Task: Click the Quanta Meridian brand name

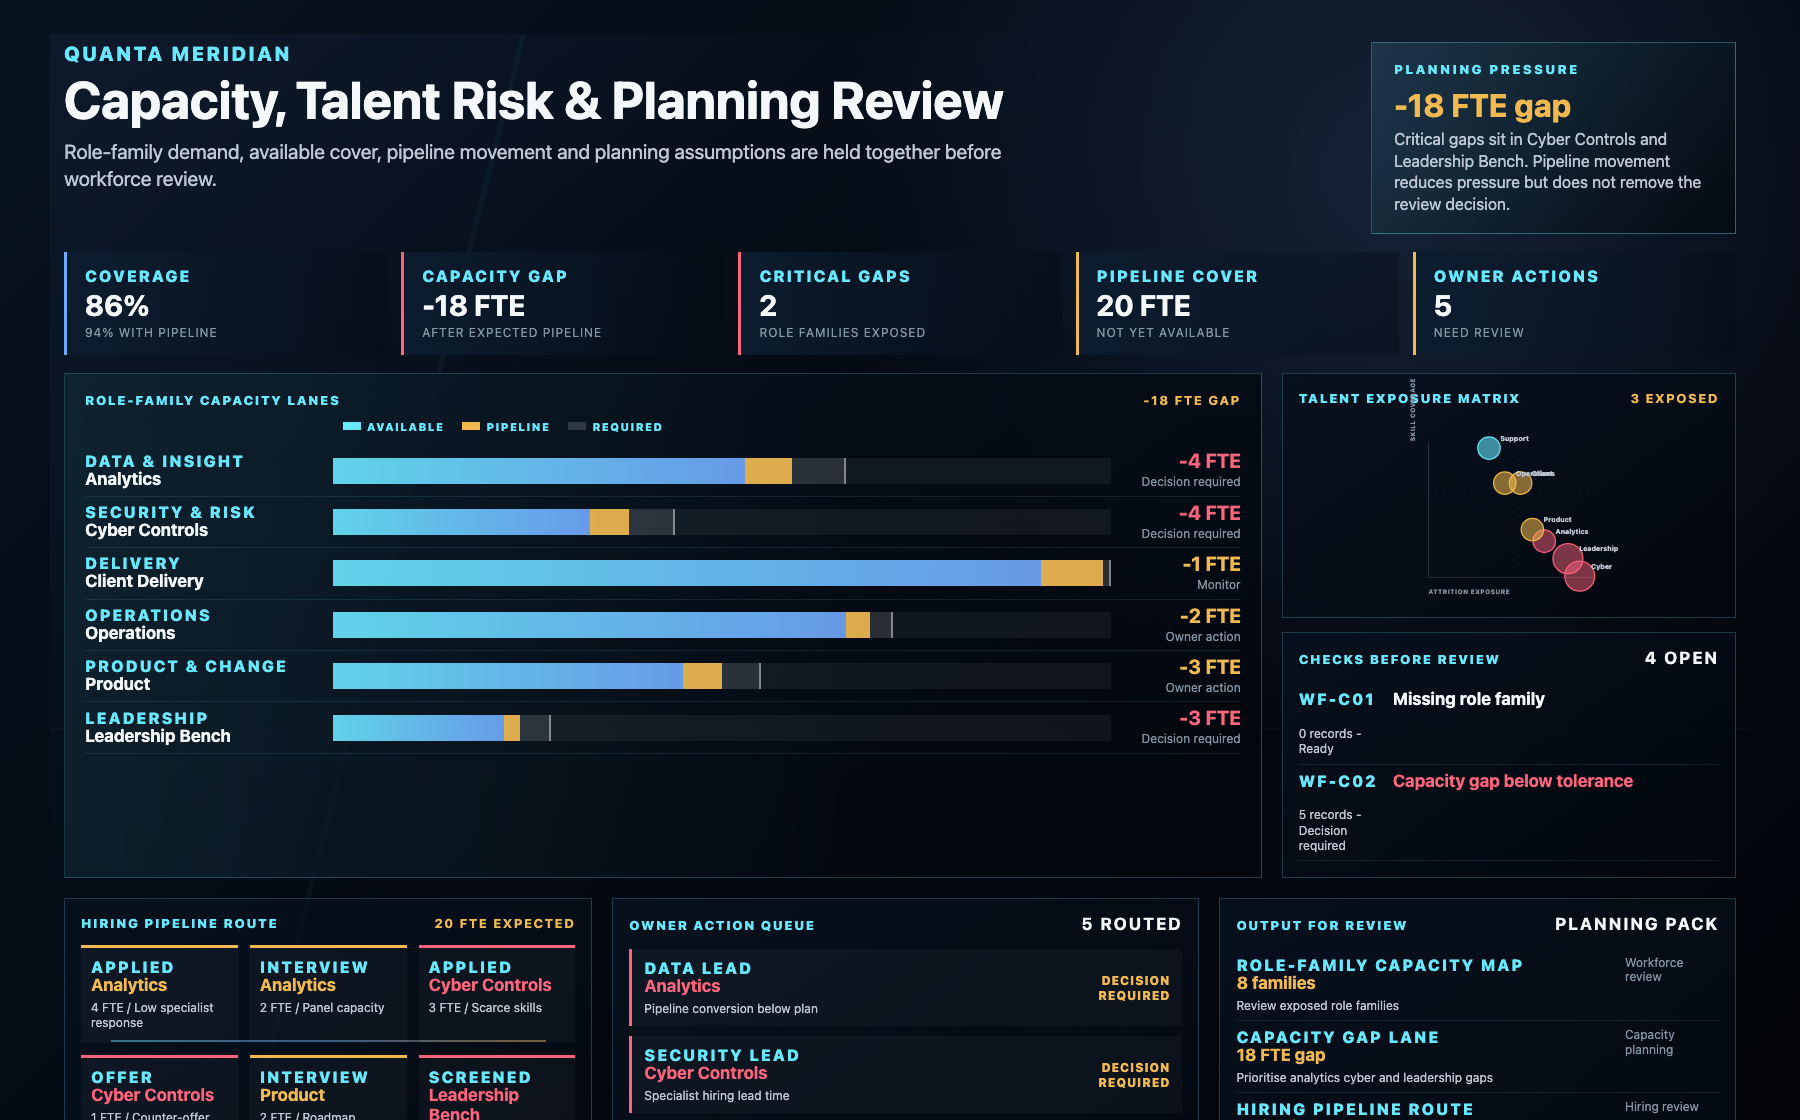Action: tap(177, 54)
